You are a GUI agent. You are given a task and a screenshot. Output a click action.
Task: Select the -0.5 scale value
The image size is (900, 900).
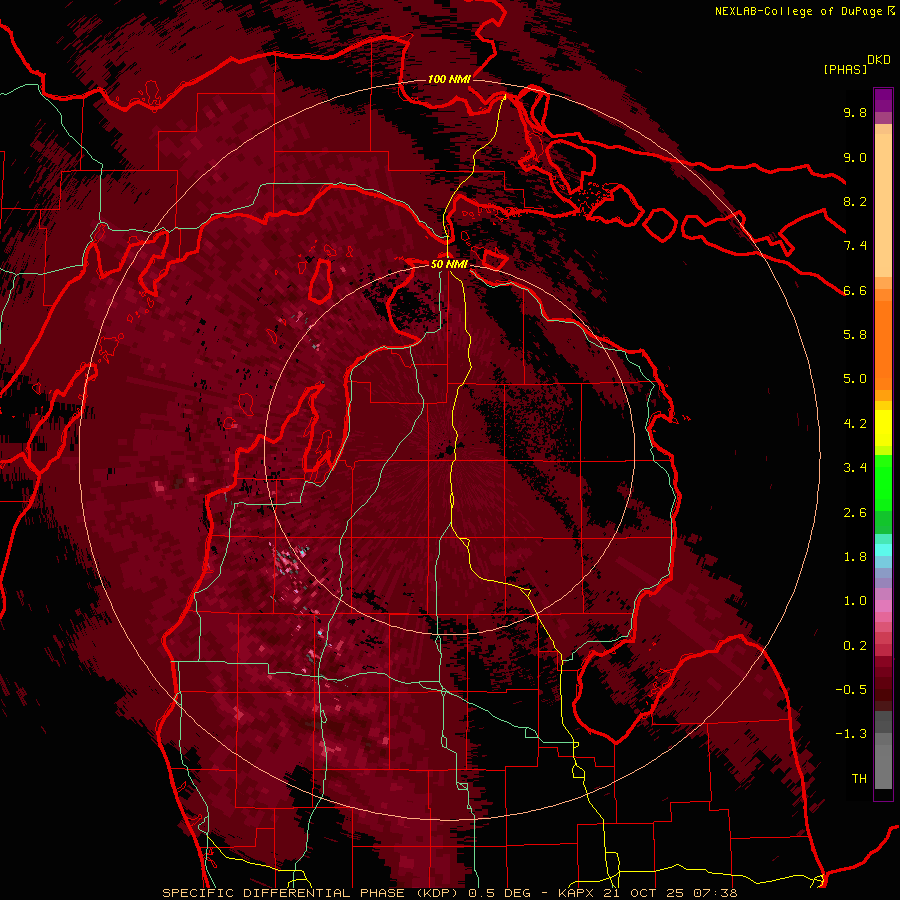pyautogui.click(x=851, y=690)
